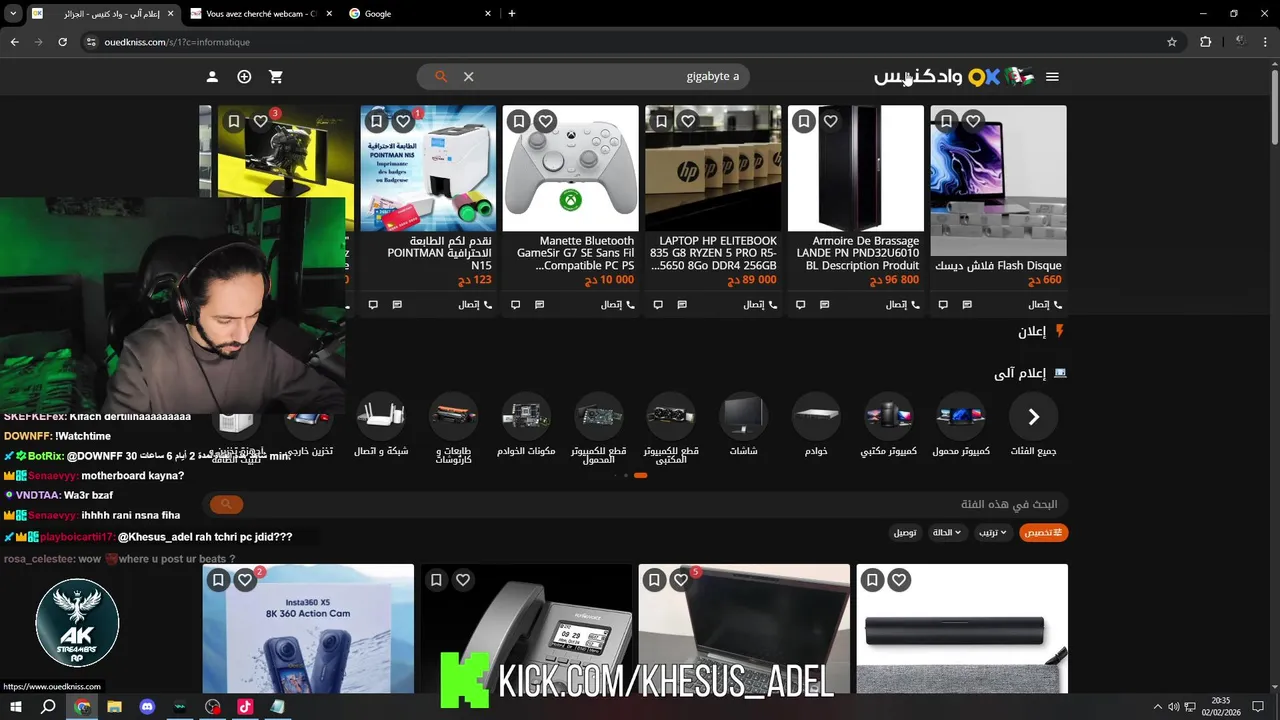Bookmark this page with the star

[x=1172, y=42]
